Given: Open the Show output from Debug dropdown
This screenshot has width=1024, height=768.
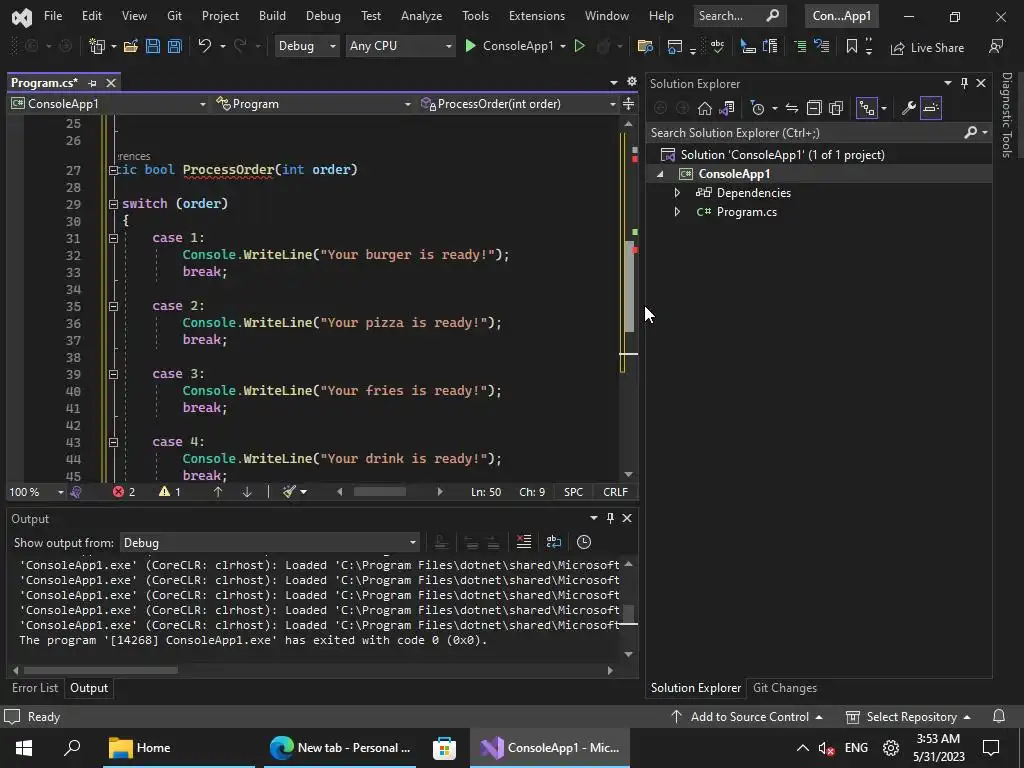Looking at the screenshot, I should 269,543.
